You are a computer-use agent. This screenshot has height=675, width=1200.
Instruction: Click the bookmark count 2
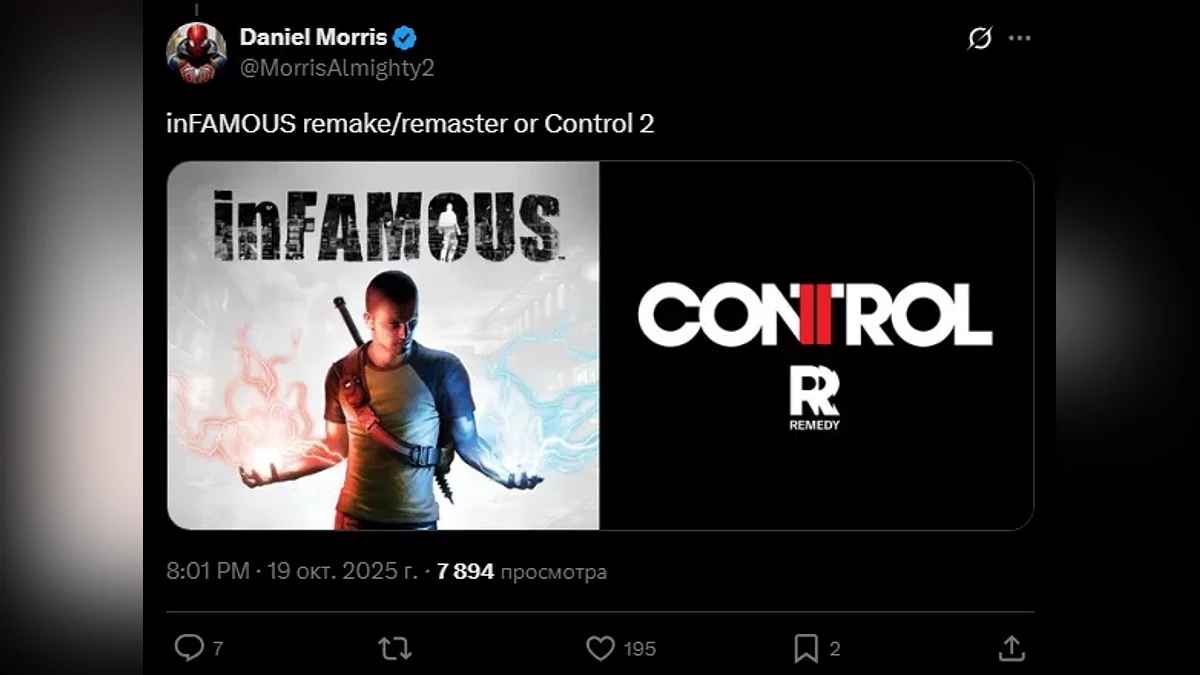pos(835,649)
